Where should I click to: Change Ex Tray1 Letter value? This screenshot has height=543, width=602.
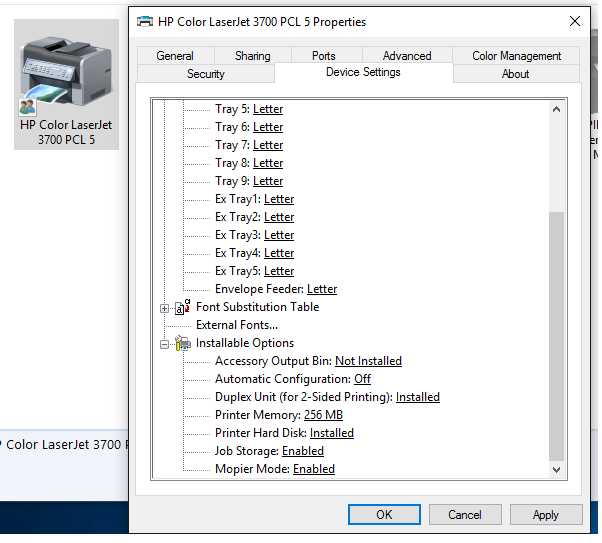279,199
